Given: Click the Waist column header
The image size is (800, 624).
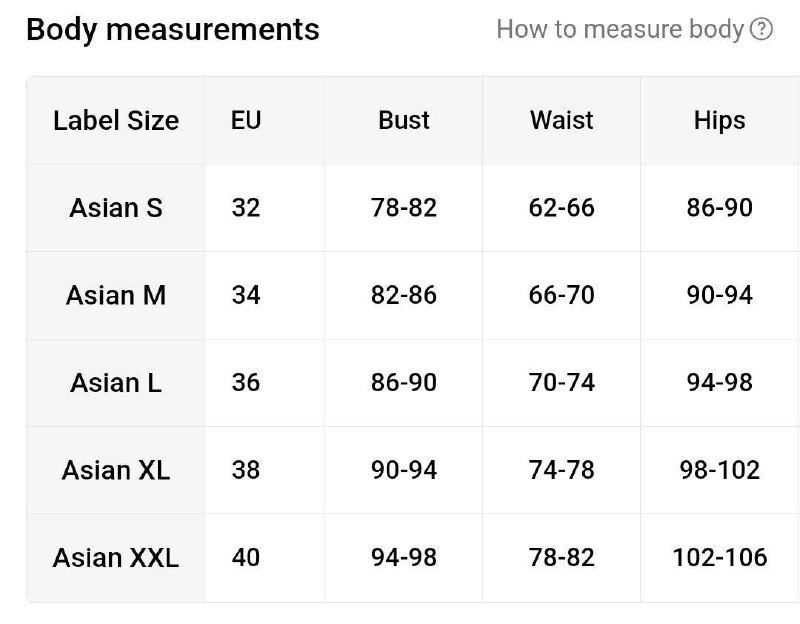Looking at the screenshot, I should 562,120.
